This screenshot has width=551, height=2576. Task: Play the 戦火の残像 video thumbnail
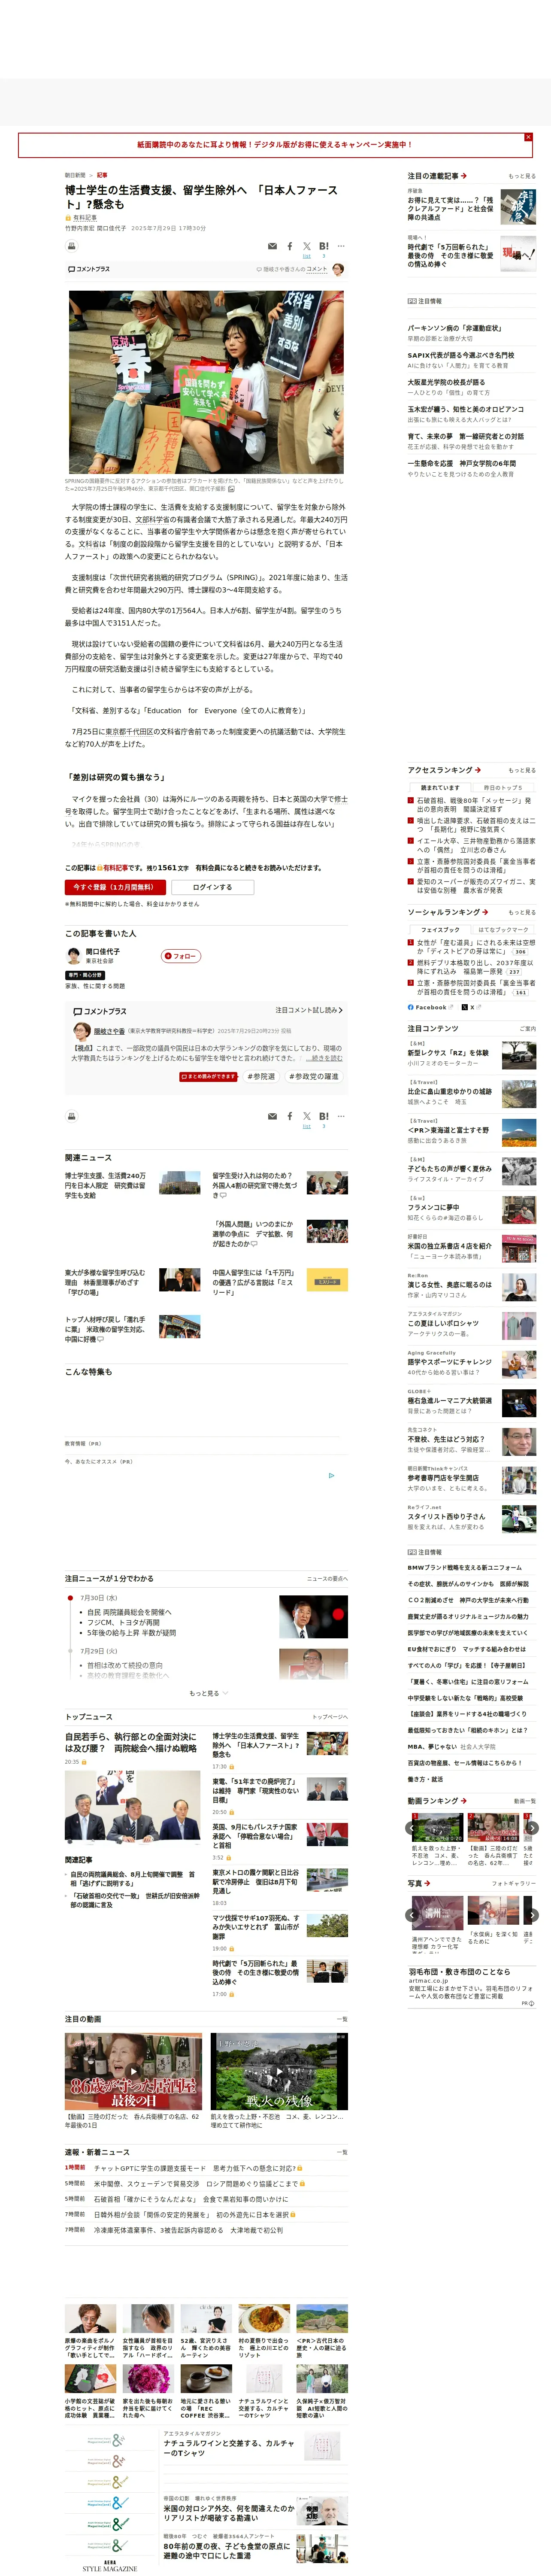(279, 2071)
